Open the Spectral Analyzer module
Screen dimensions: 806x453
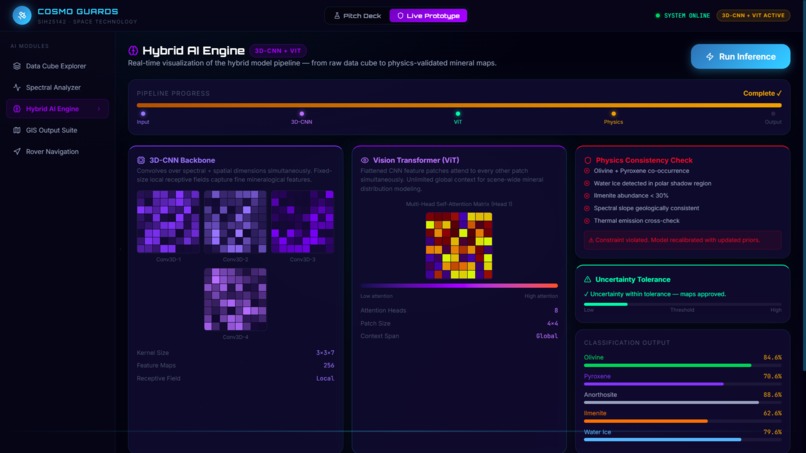(58, 87)
